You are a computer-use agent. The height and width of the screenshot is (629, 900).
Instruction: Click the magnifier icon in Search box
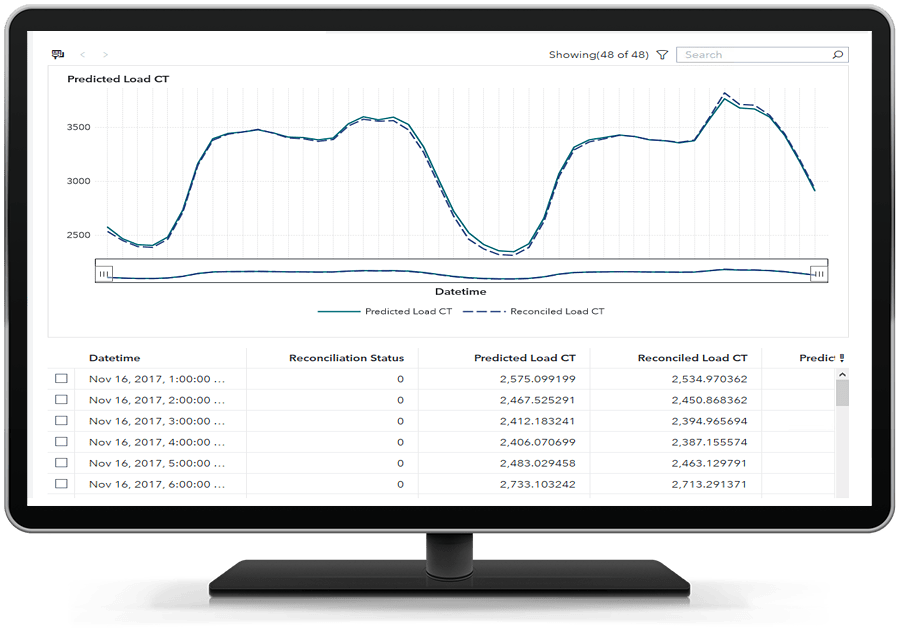coord(838,55)
